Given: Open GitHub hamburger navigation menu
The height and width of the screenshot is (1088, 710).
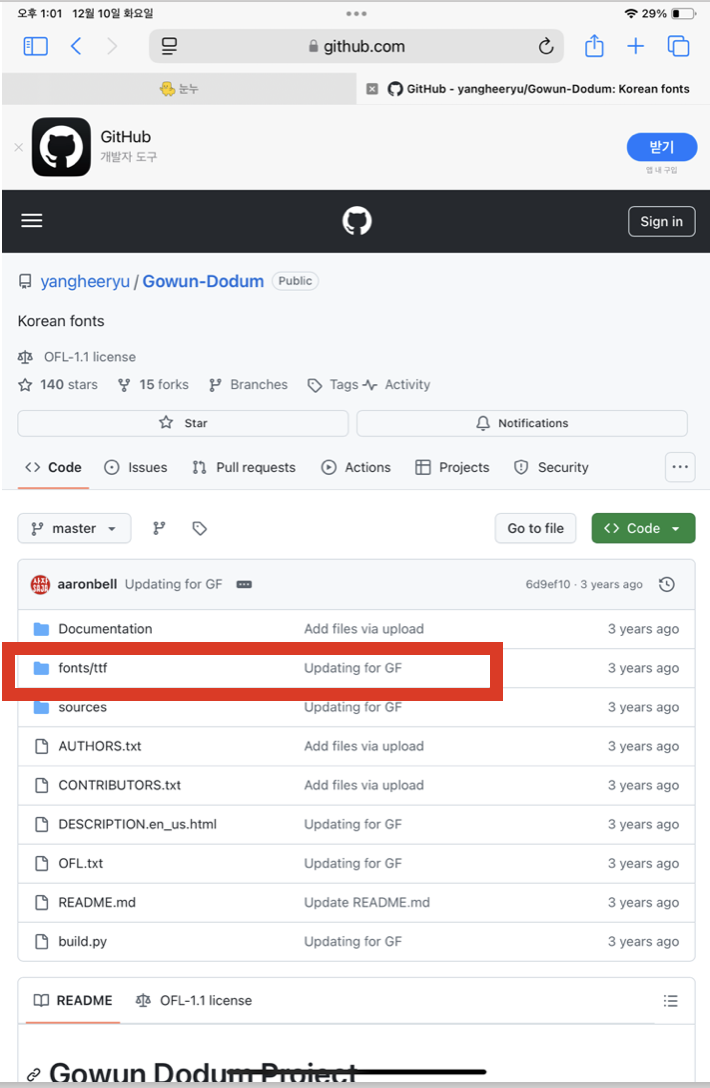Looking at the screenshot, I should pos(32,221).
